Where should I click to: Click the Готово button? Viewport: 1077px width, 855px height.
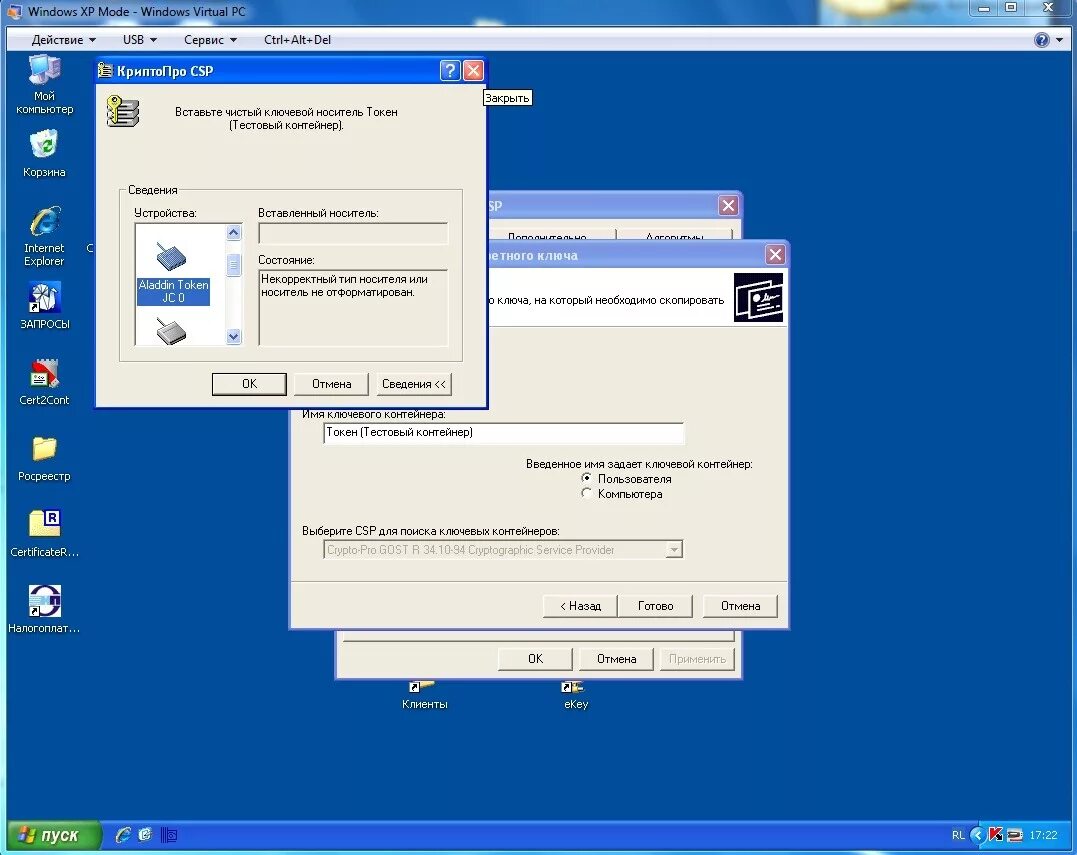pos(655,606)
